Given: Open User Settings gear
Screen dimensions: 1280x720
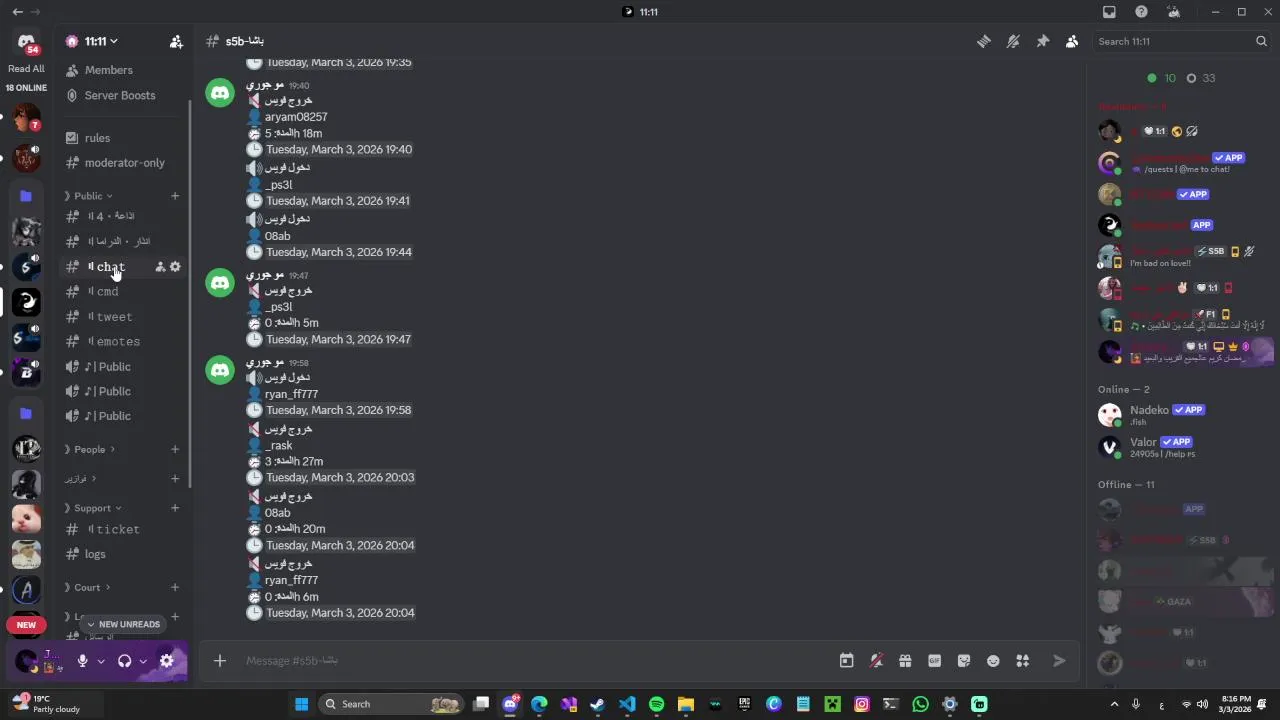Looking at the screenshot, I should pyautogui.click(x=167, y=661).
